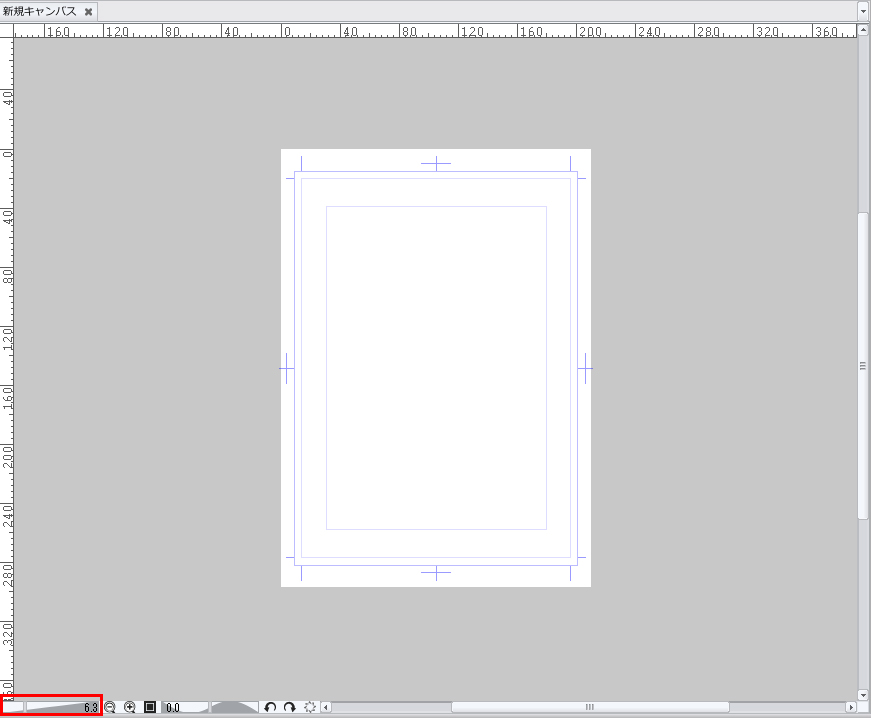The height and width of the screenshot is (718, 871).
Task: Click the horizontal scrollbar thumb
Action: coord(590,707)
